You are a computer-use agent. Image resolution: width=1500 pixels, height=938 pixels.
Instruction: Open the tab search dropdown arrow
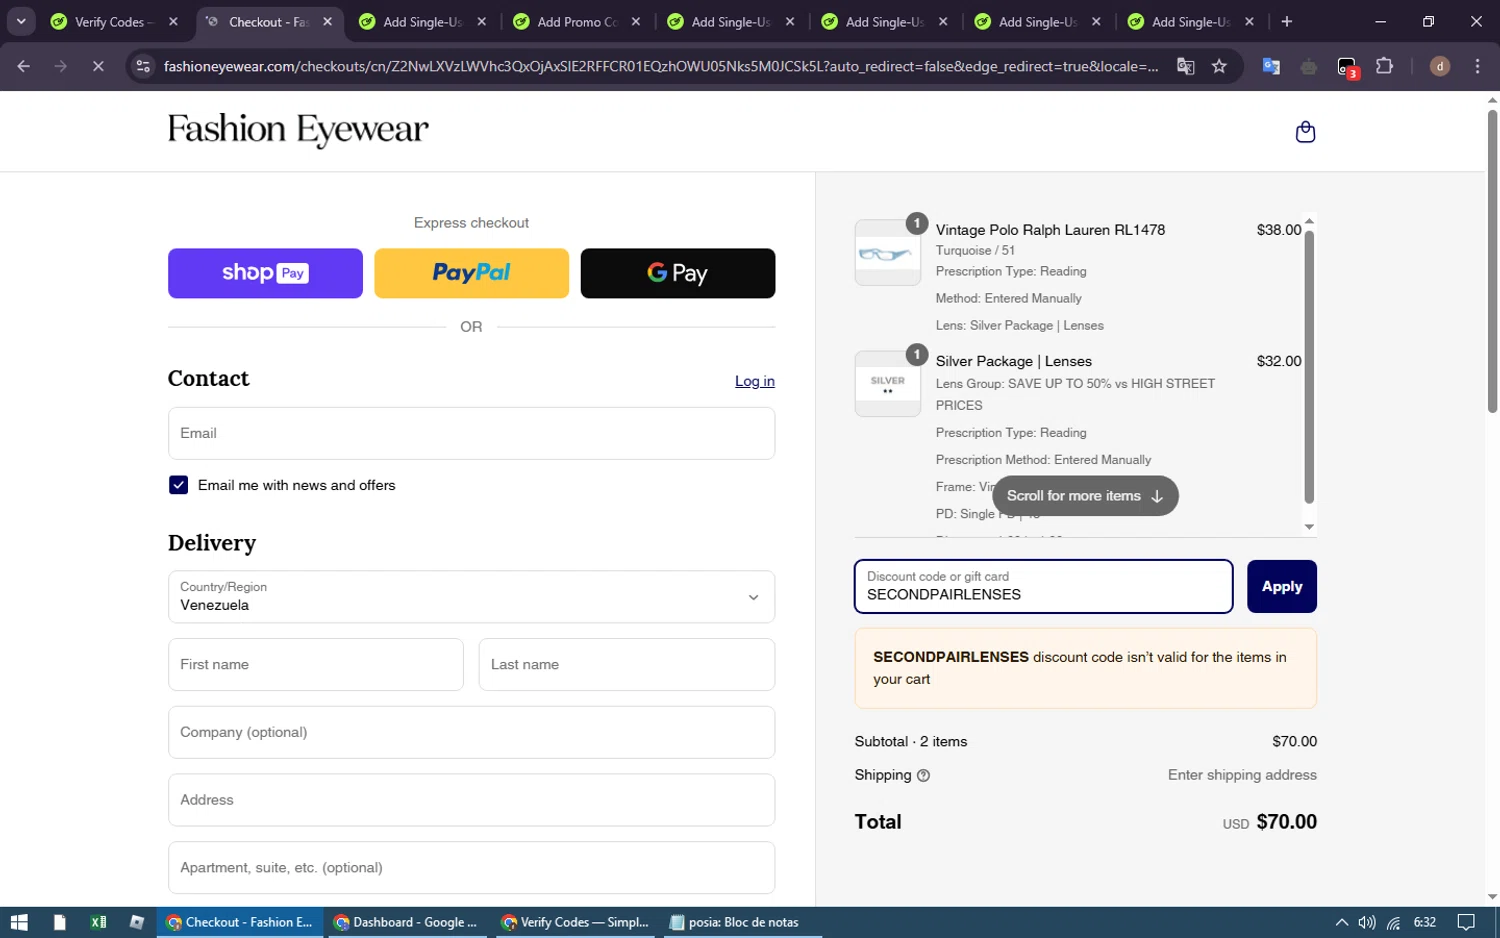click(21, 21)
